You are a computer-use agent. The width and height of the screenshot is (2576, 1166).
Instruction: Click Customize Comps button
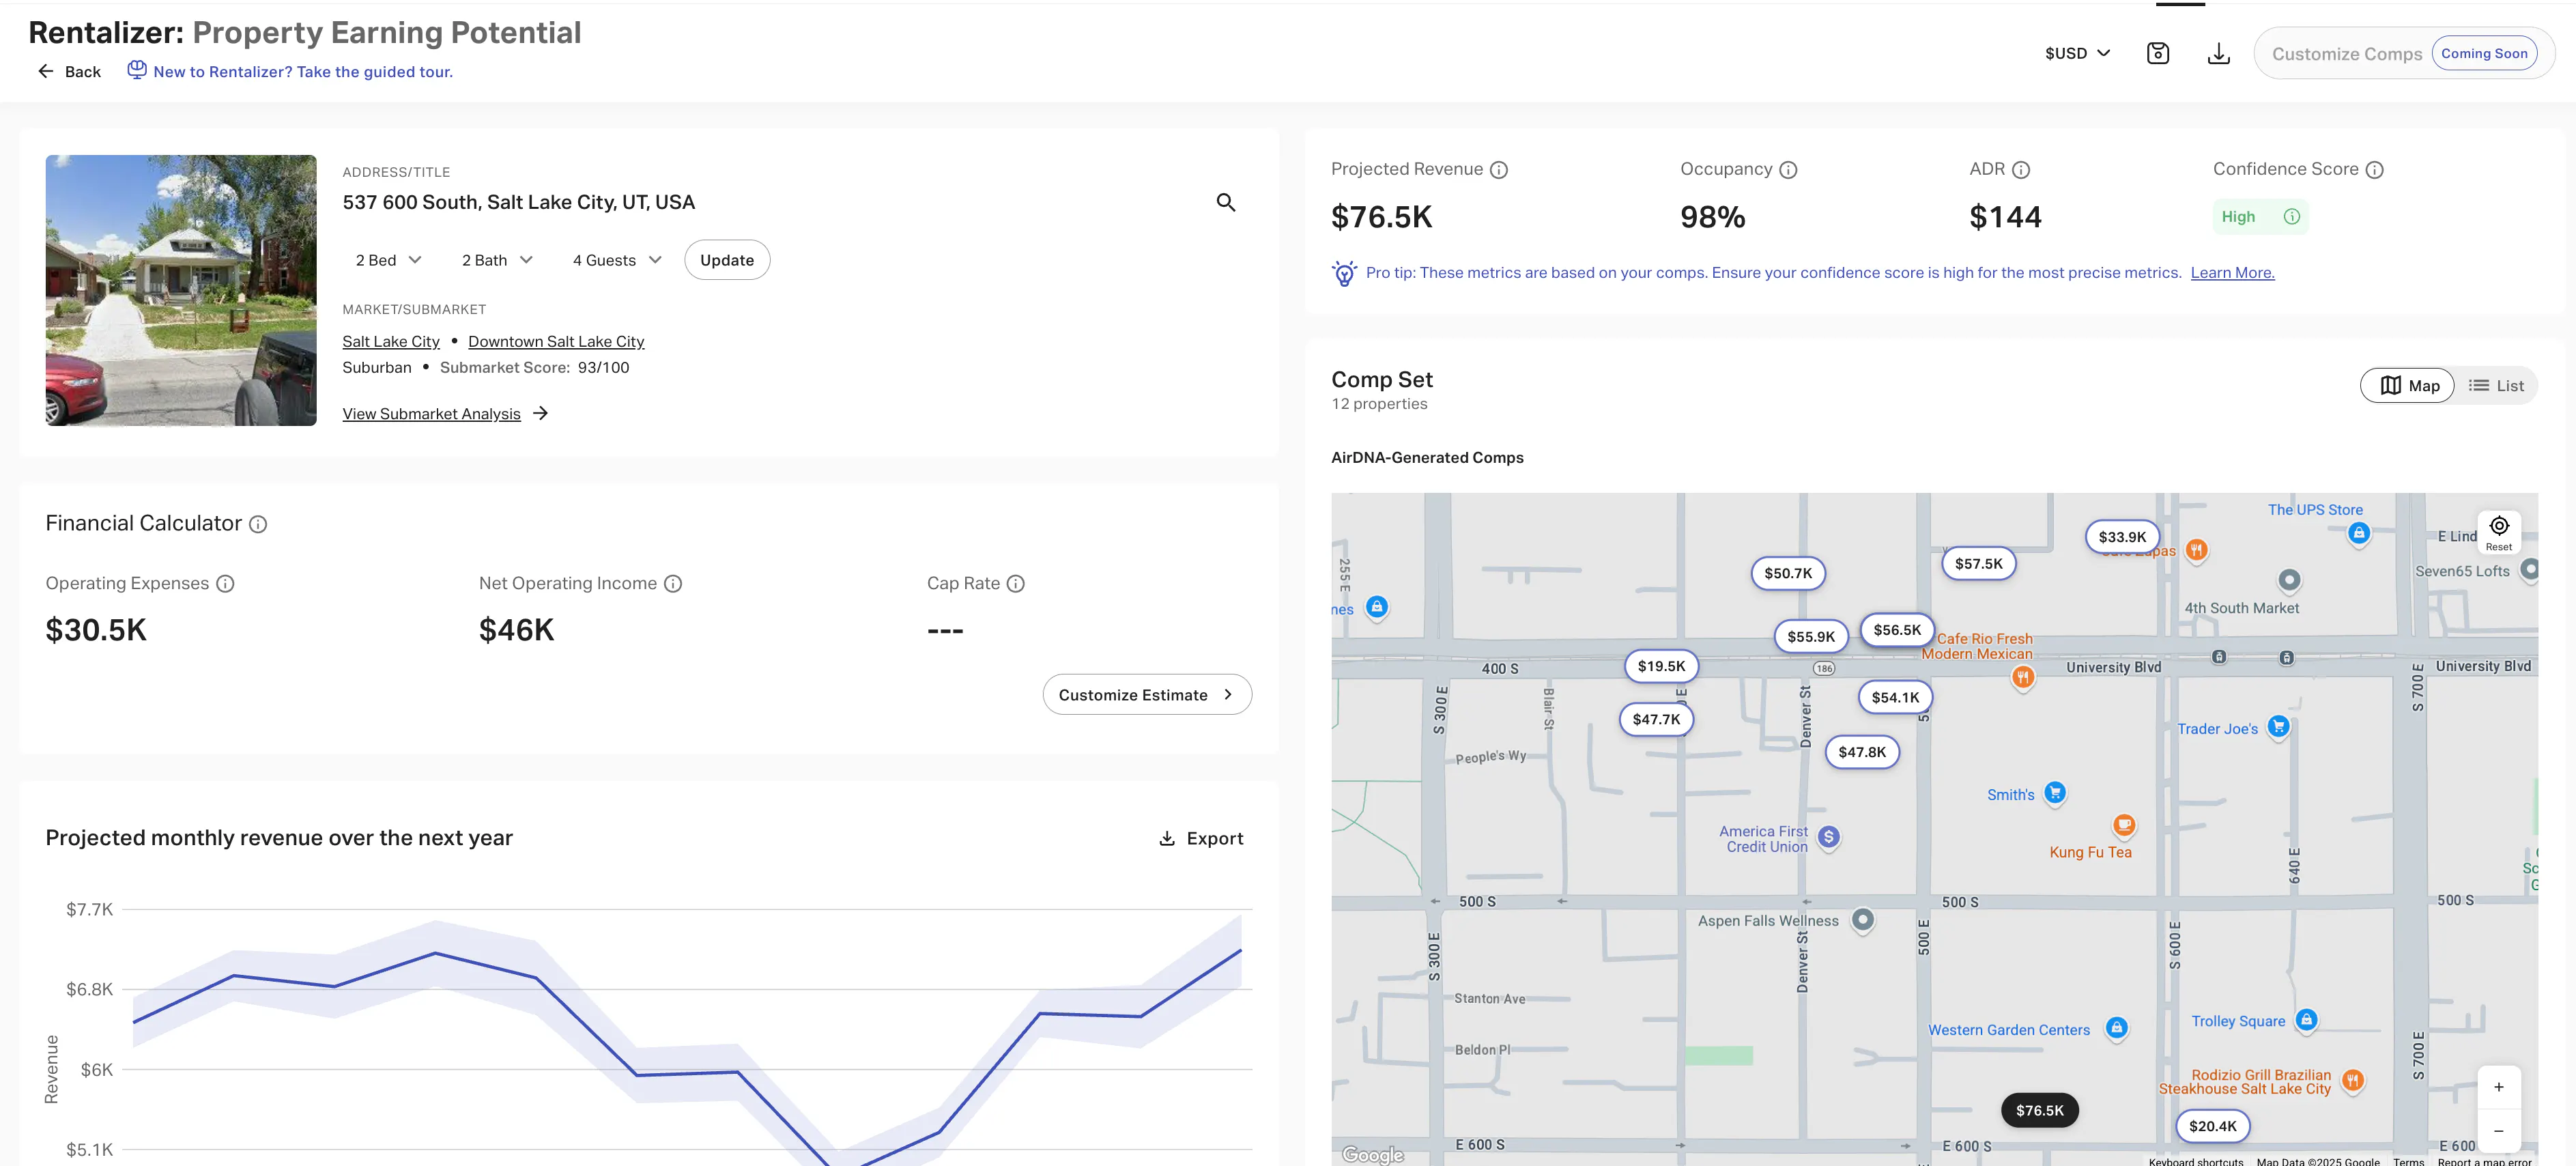2404,54
